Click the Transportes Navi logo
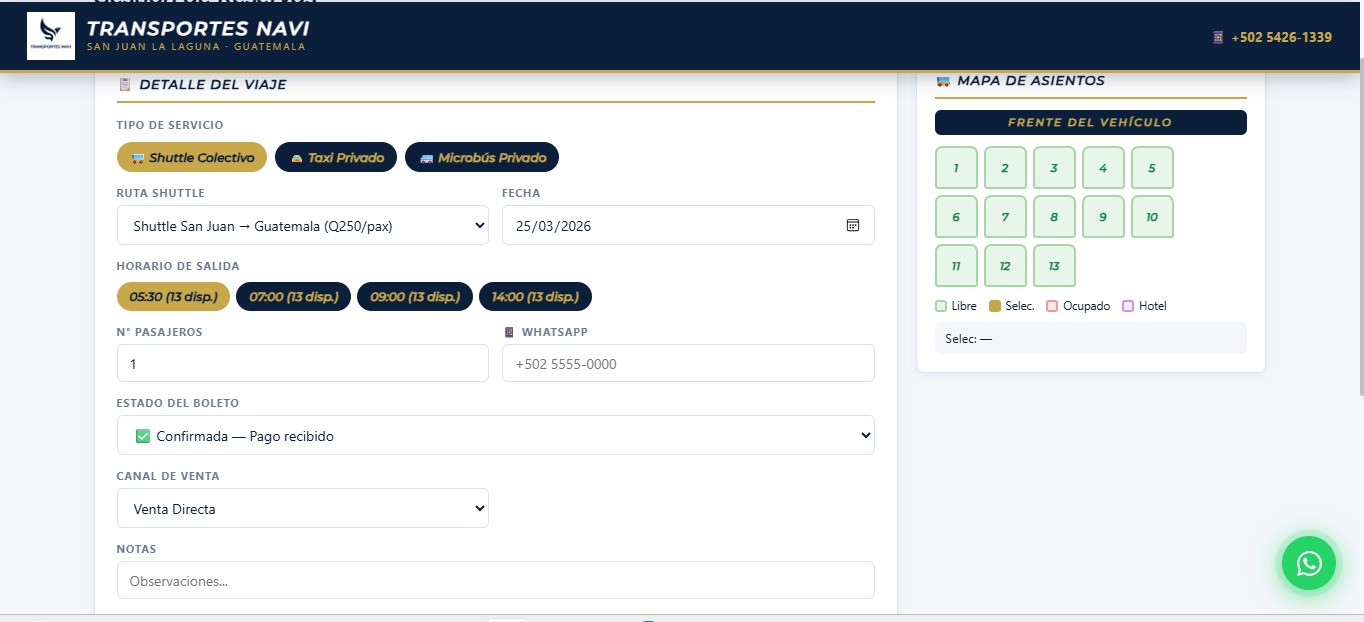This screenshot has height=622, width=1364. click(x=51, y=36)
